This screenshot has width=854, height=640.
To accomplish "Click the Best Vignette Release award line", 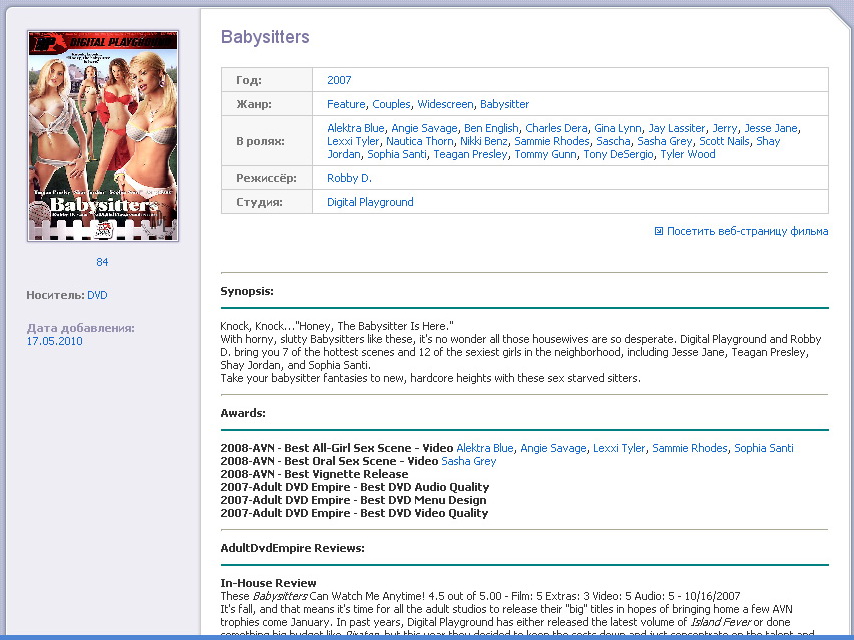I will point(314,474).
